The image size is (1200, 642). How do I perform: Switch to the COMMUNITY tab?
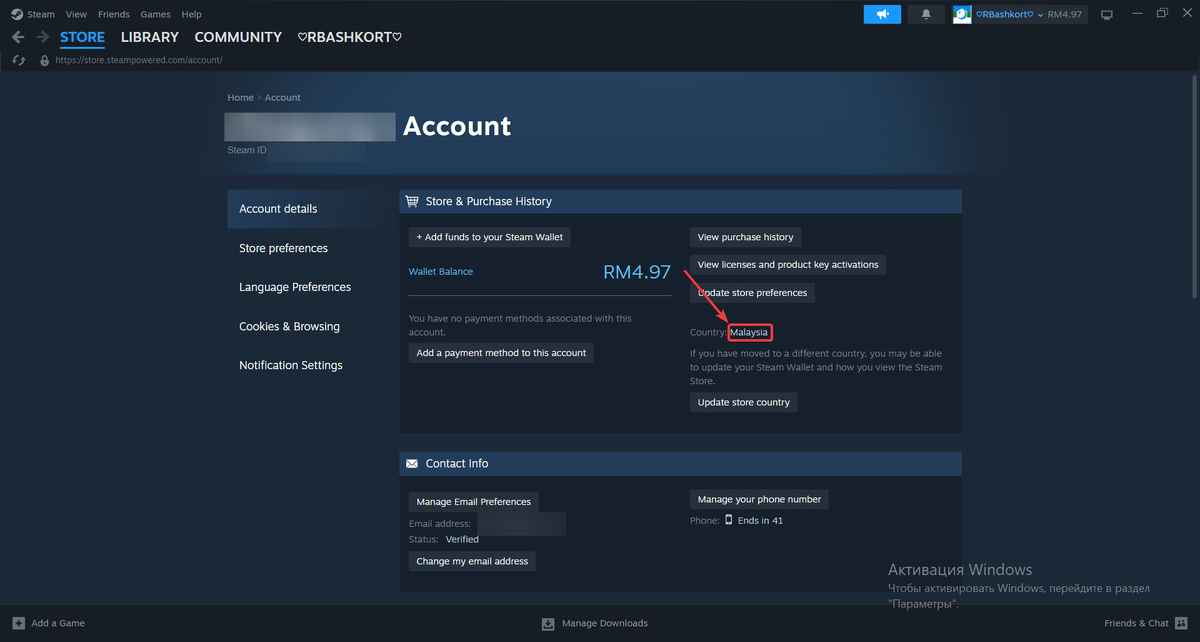tap(238, 37)
